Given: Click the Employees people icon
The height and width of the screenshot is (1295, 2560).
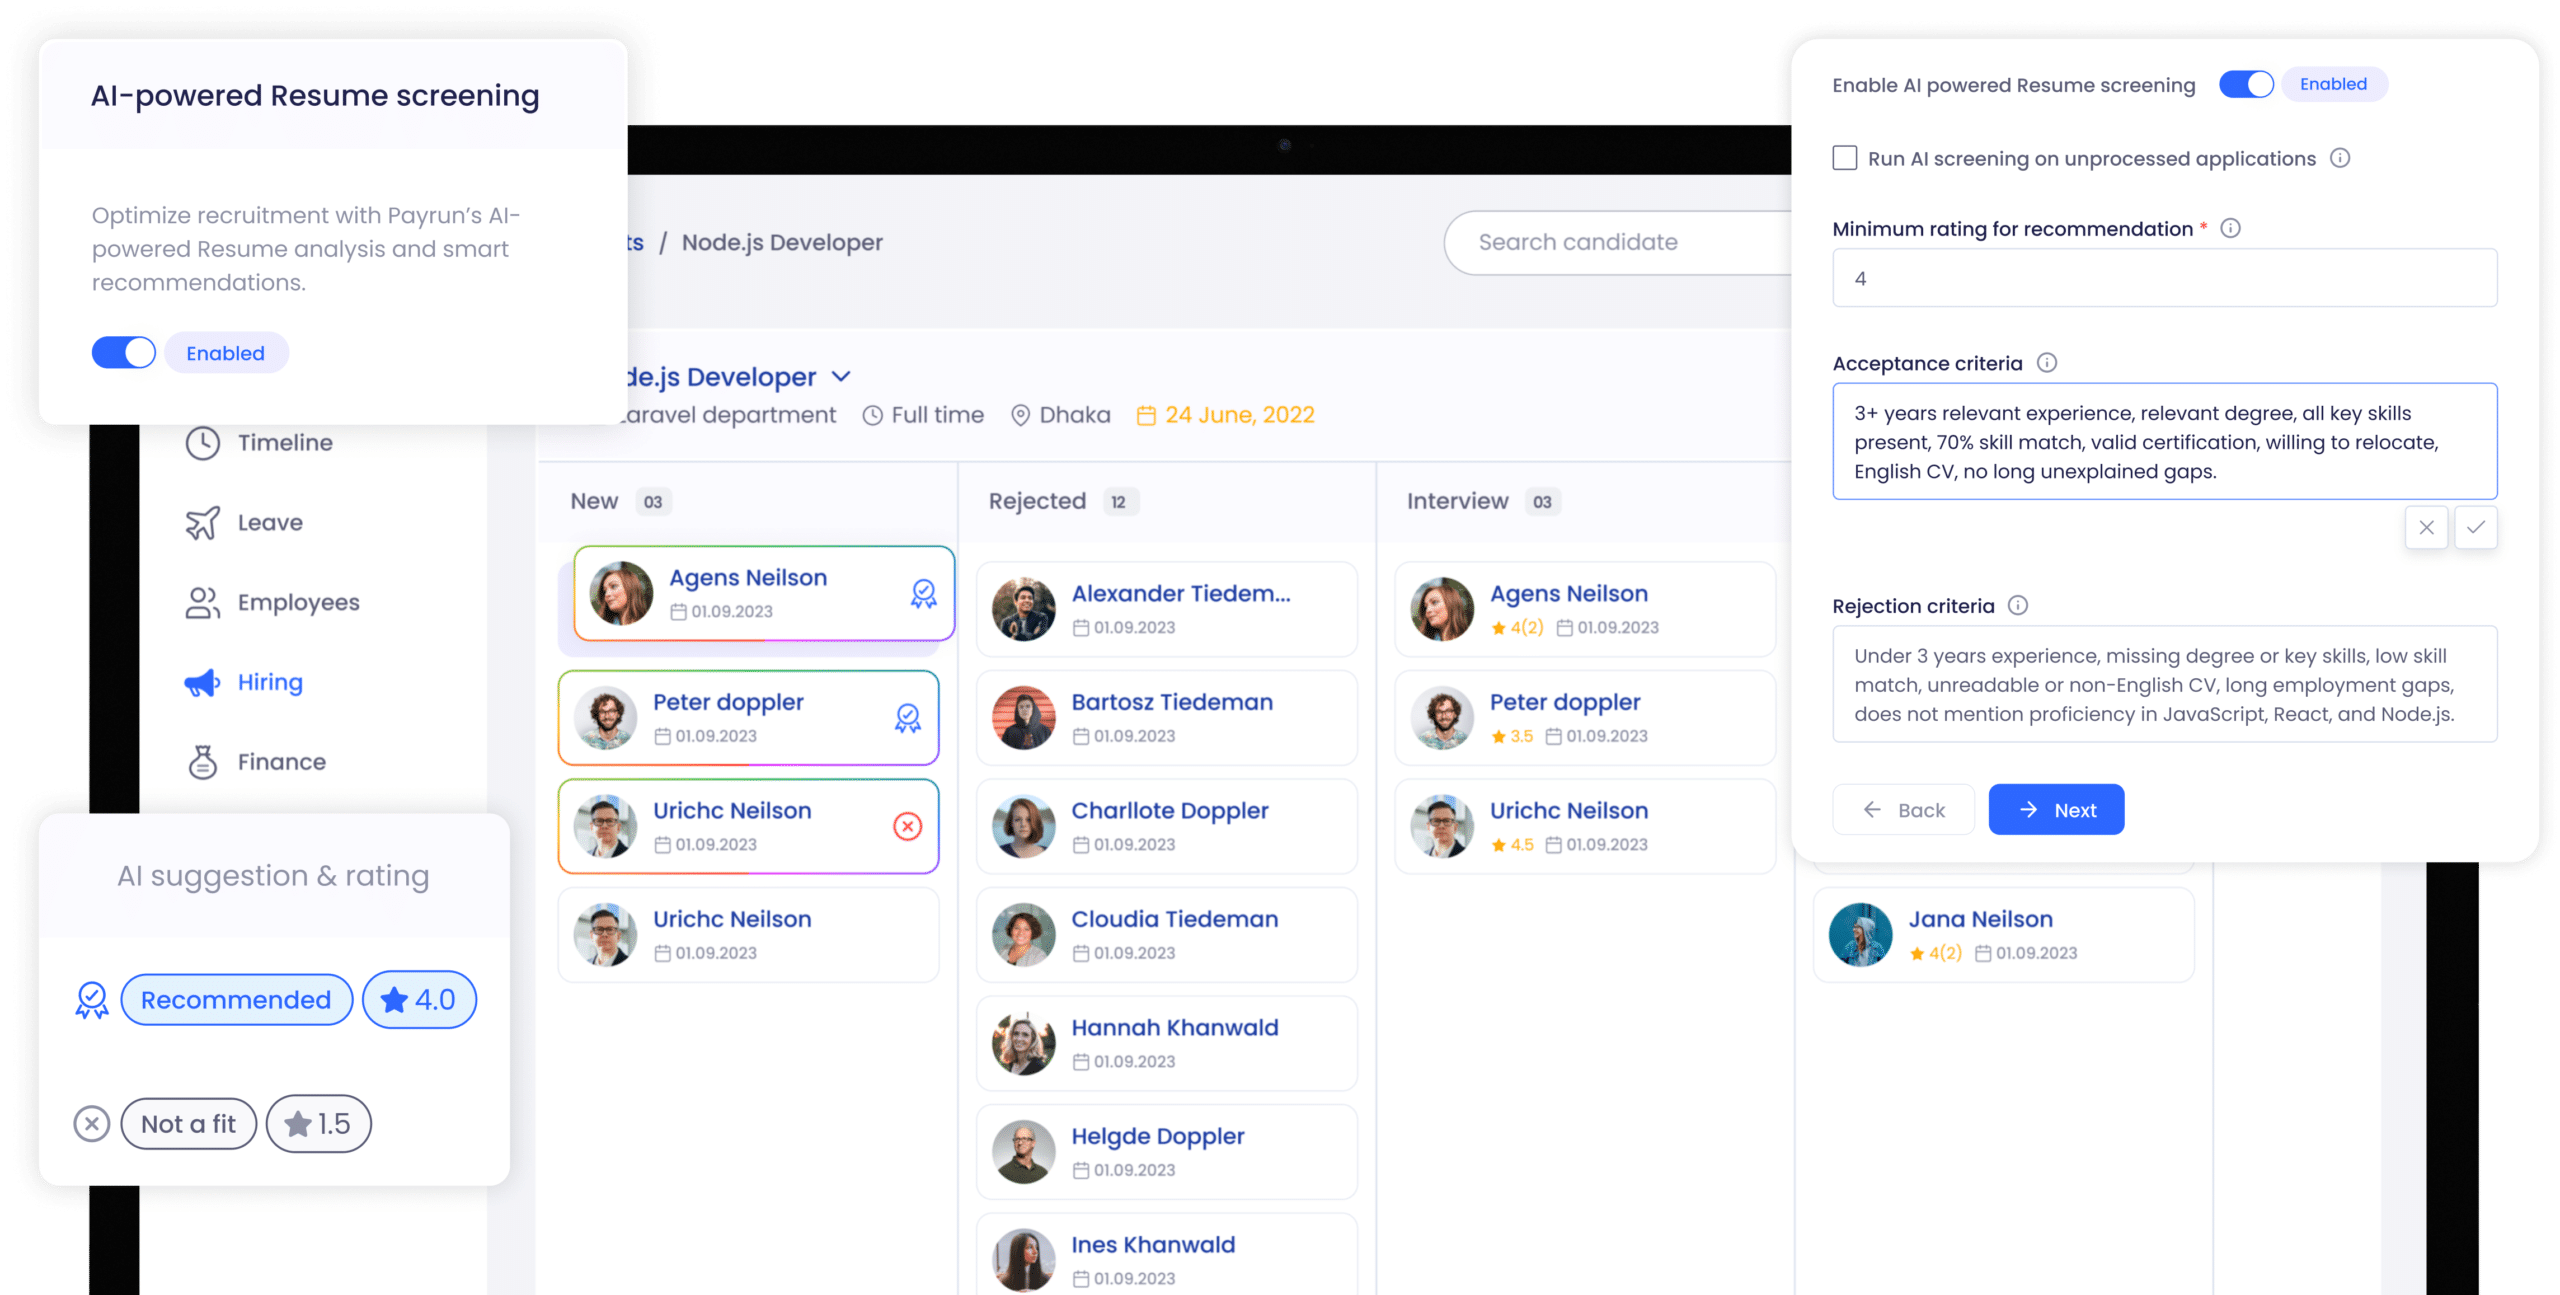Looking at the screenshot, I should (x=202, y=603).
